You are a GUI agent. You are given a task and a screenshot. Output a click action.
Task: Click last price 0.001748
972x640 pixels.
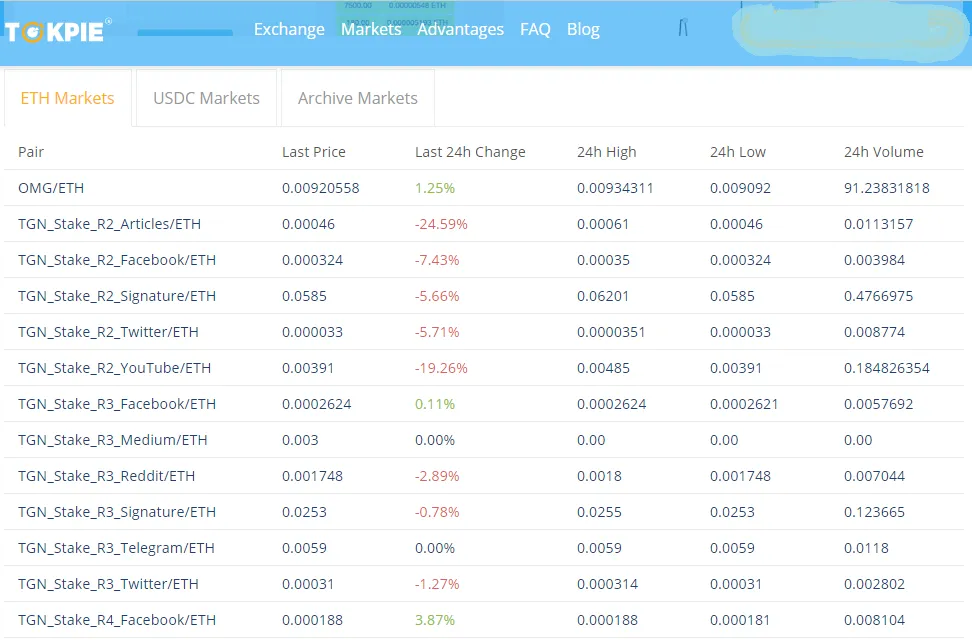[312, 476]
